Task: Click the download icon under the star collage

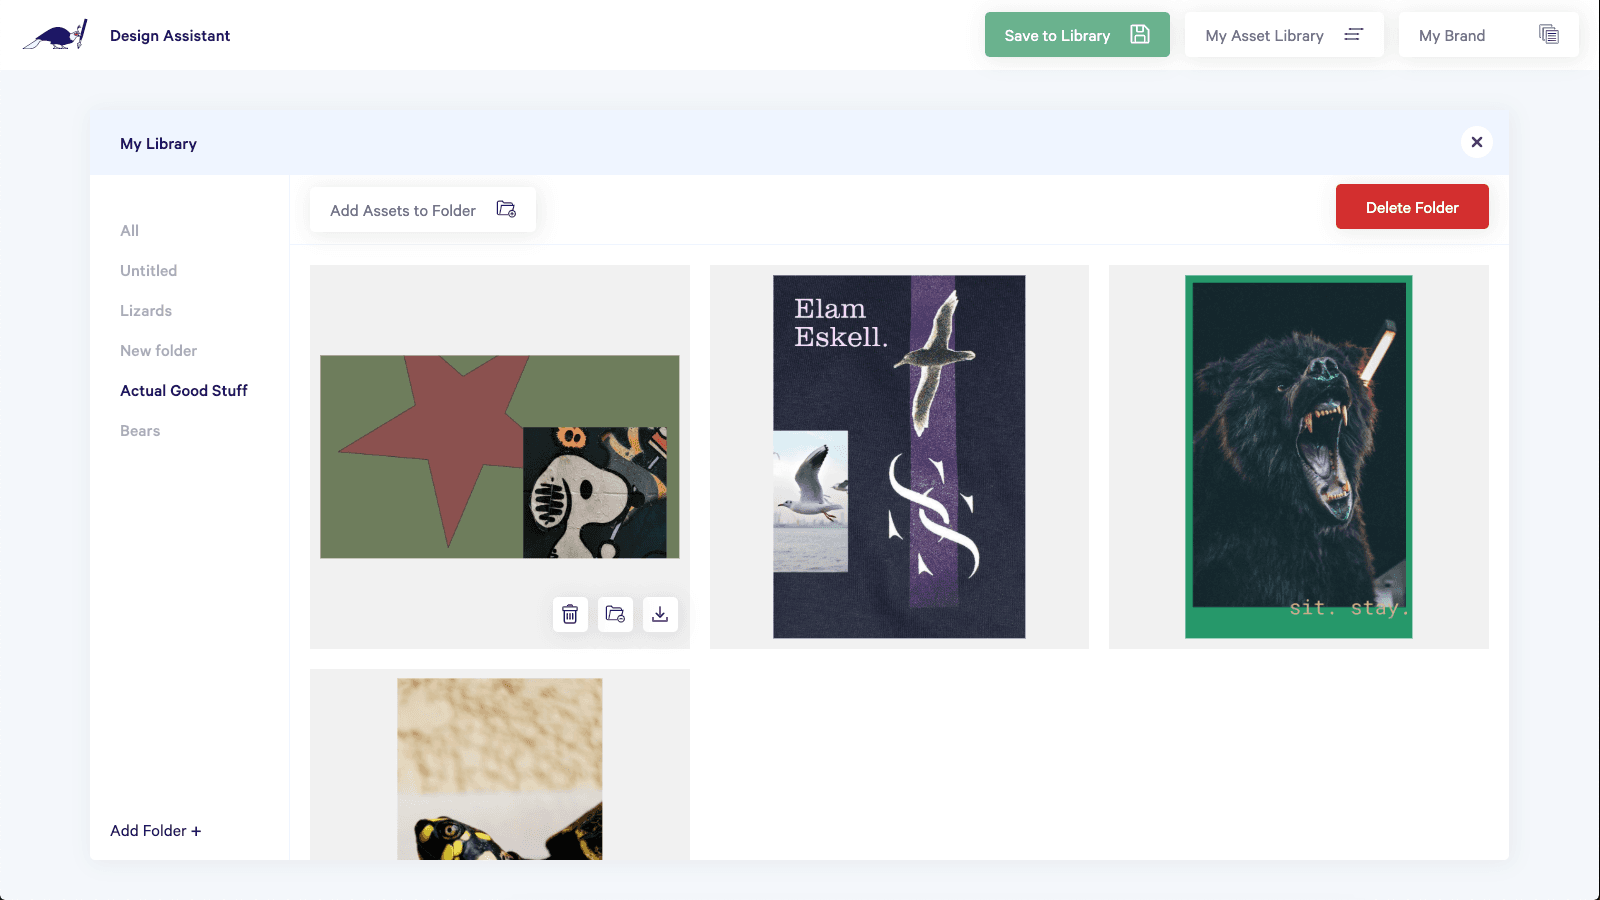Action: click(x=660, y=614)
